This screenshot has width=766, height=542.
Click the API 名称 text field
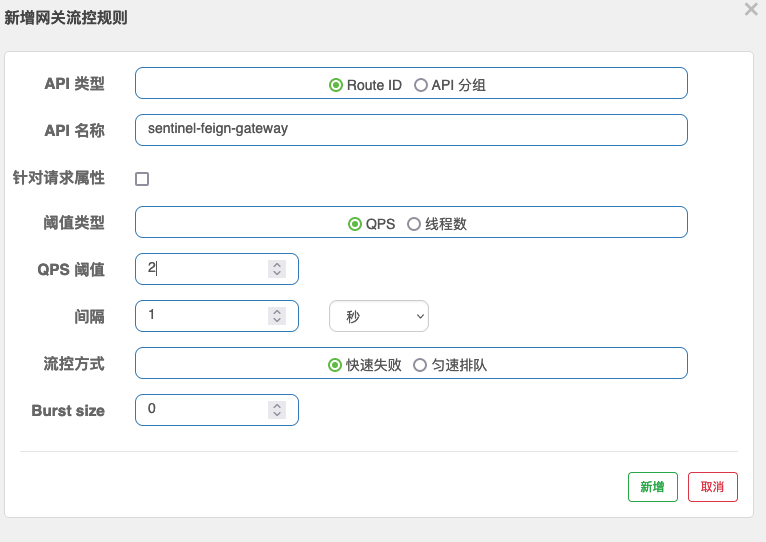pyautogui.click(x=411, y=130)
